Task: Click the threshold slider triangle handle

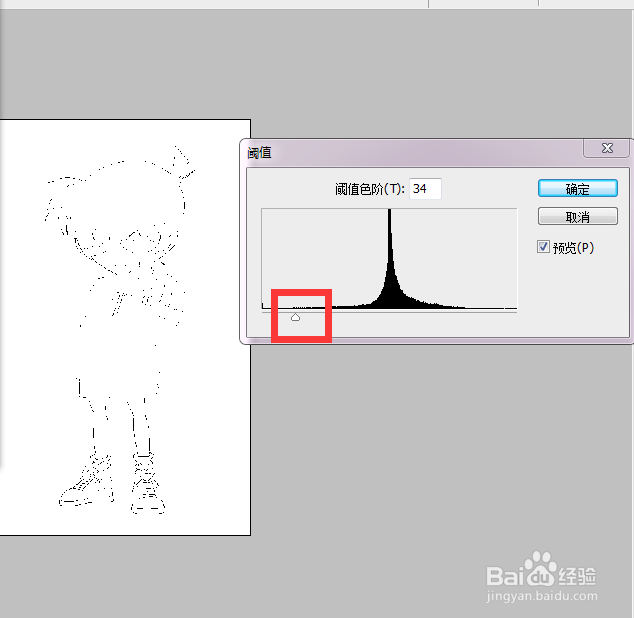Action: pyautogui.click(x=296, y=317)
